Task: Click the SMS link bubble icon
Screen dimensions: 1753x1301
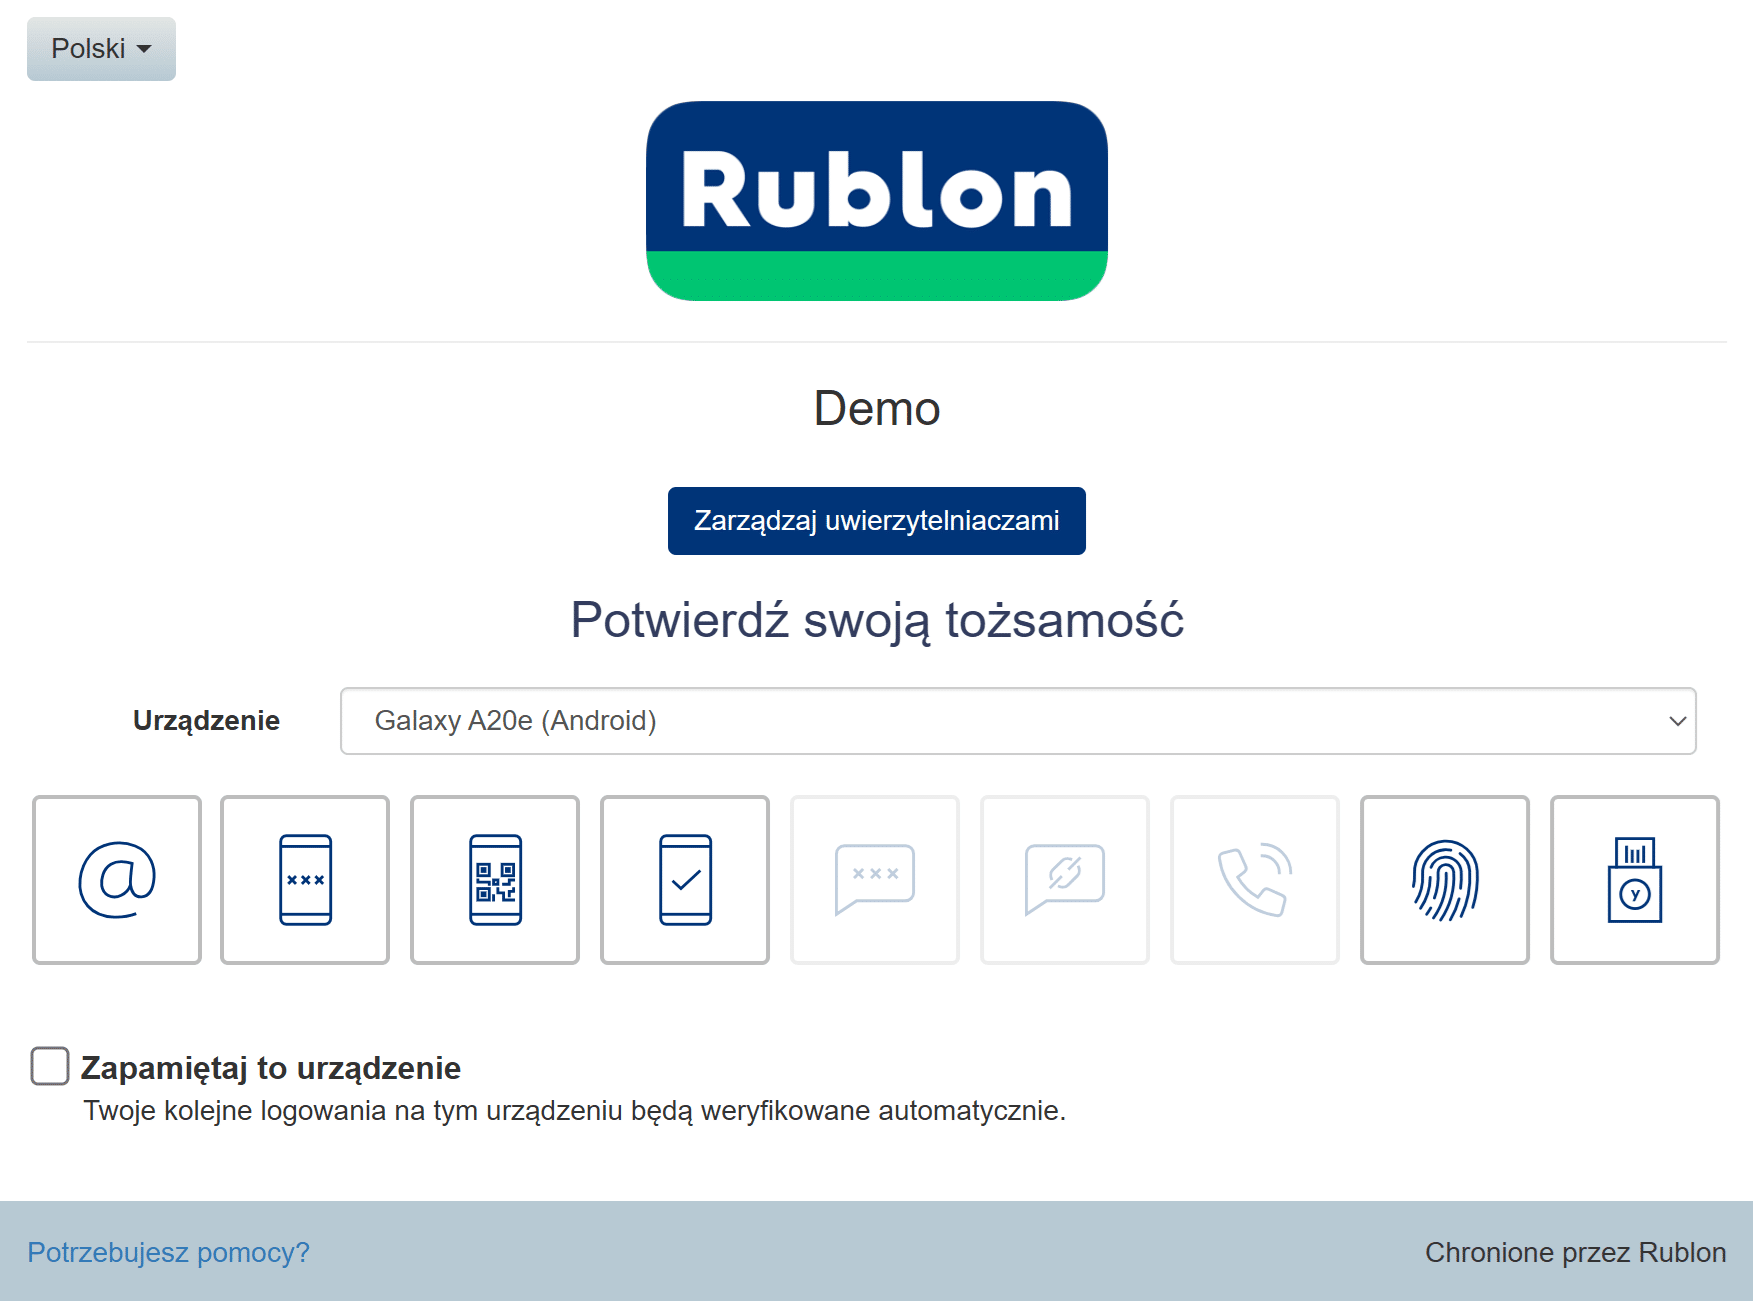Action: point(1065,880)
